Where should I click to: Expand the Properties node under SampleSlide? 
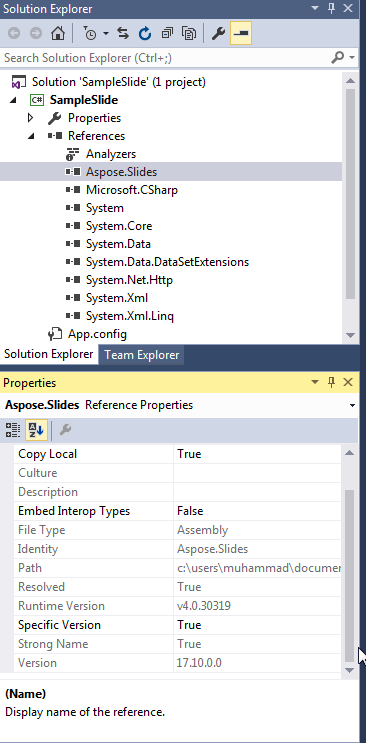31,118
